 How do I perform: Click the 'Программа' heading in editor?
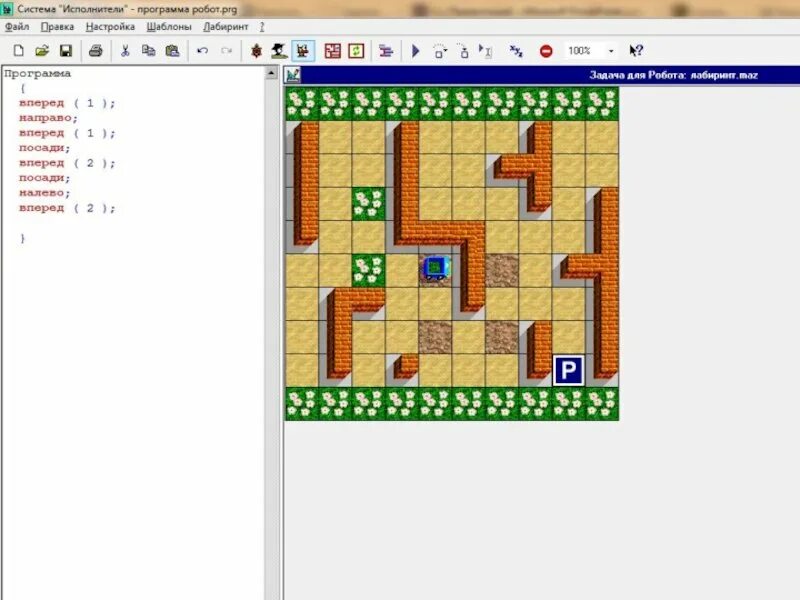click(x=37, y=73)
